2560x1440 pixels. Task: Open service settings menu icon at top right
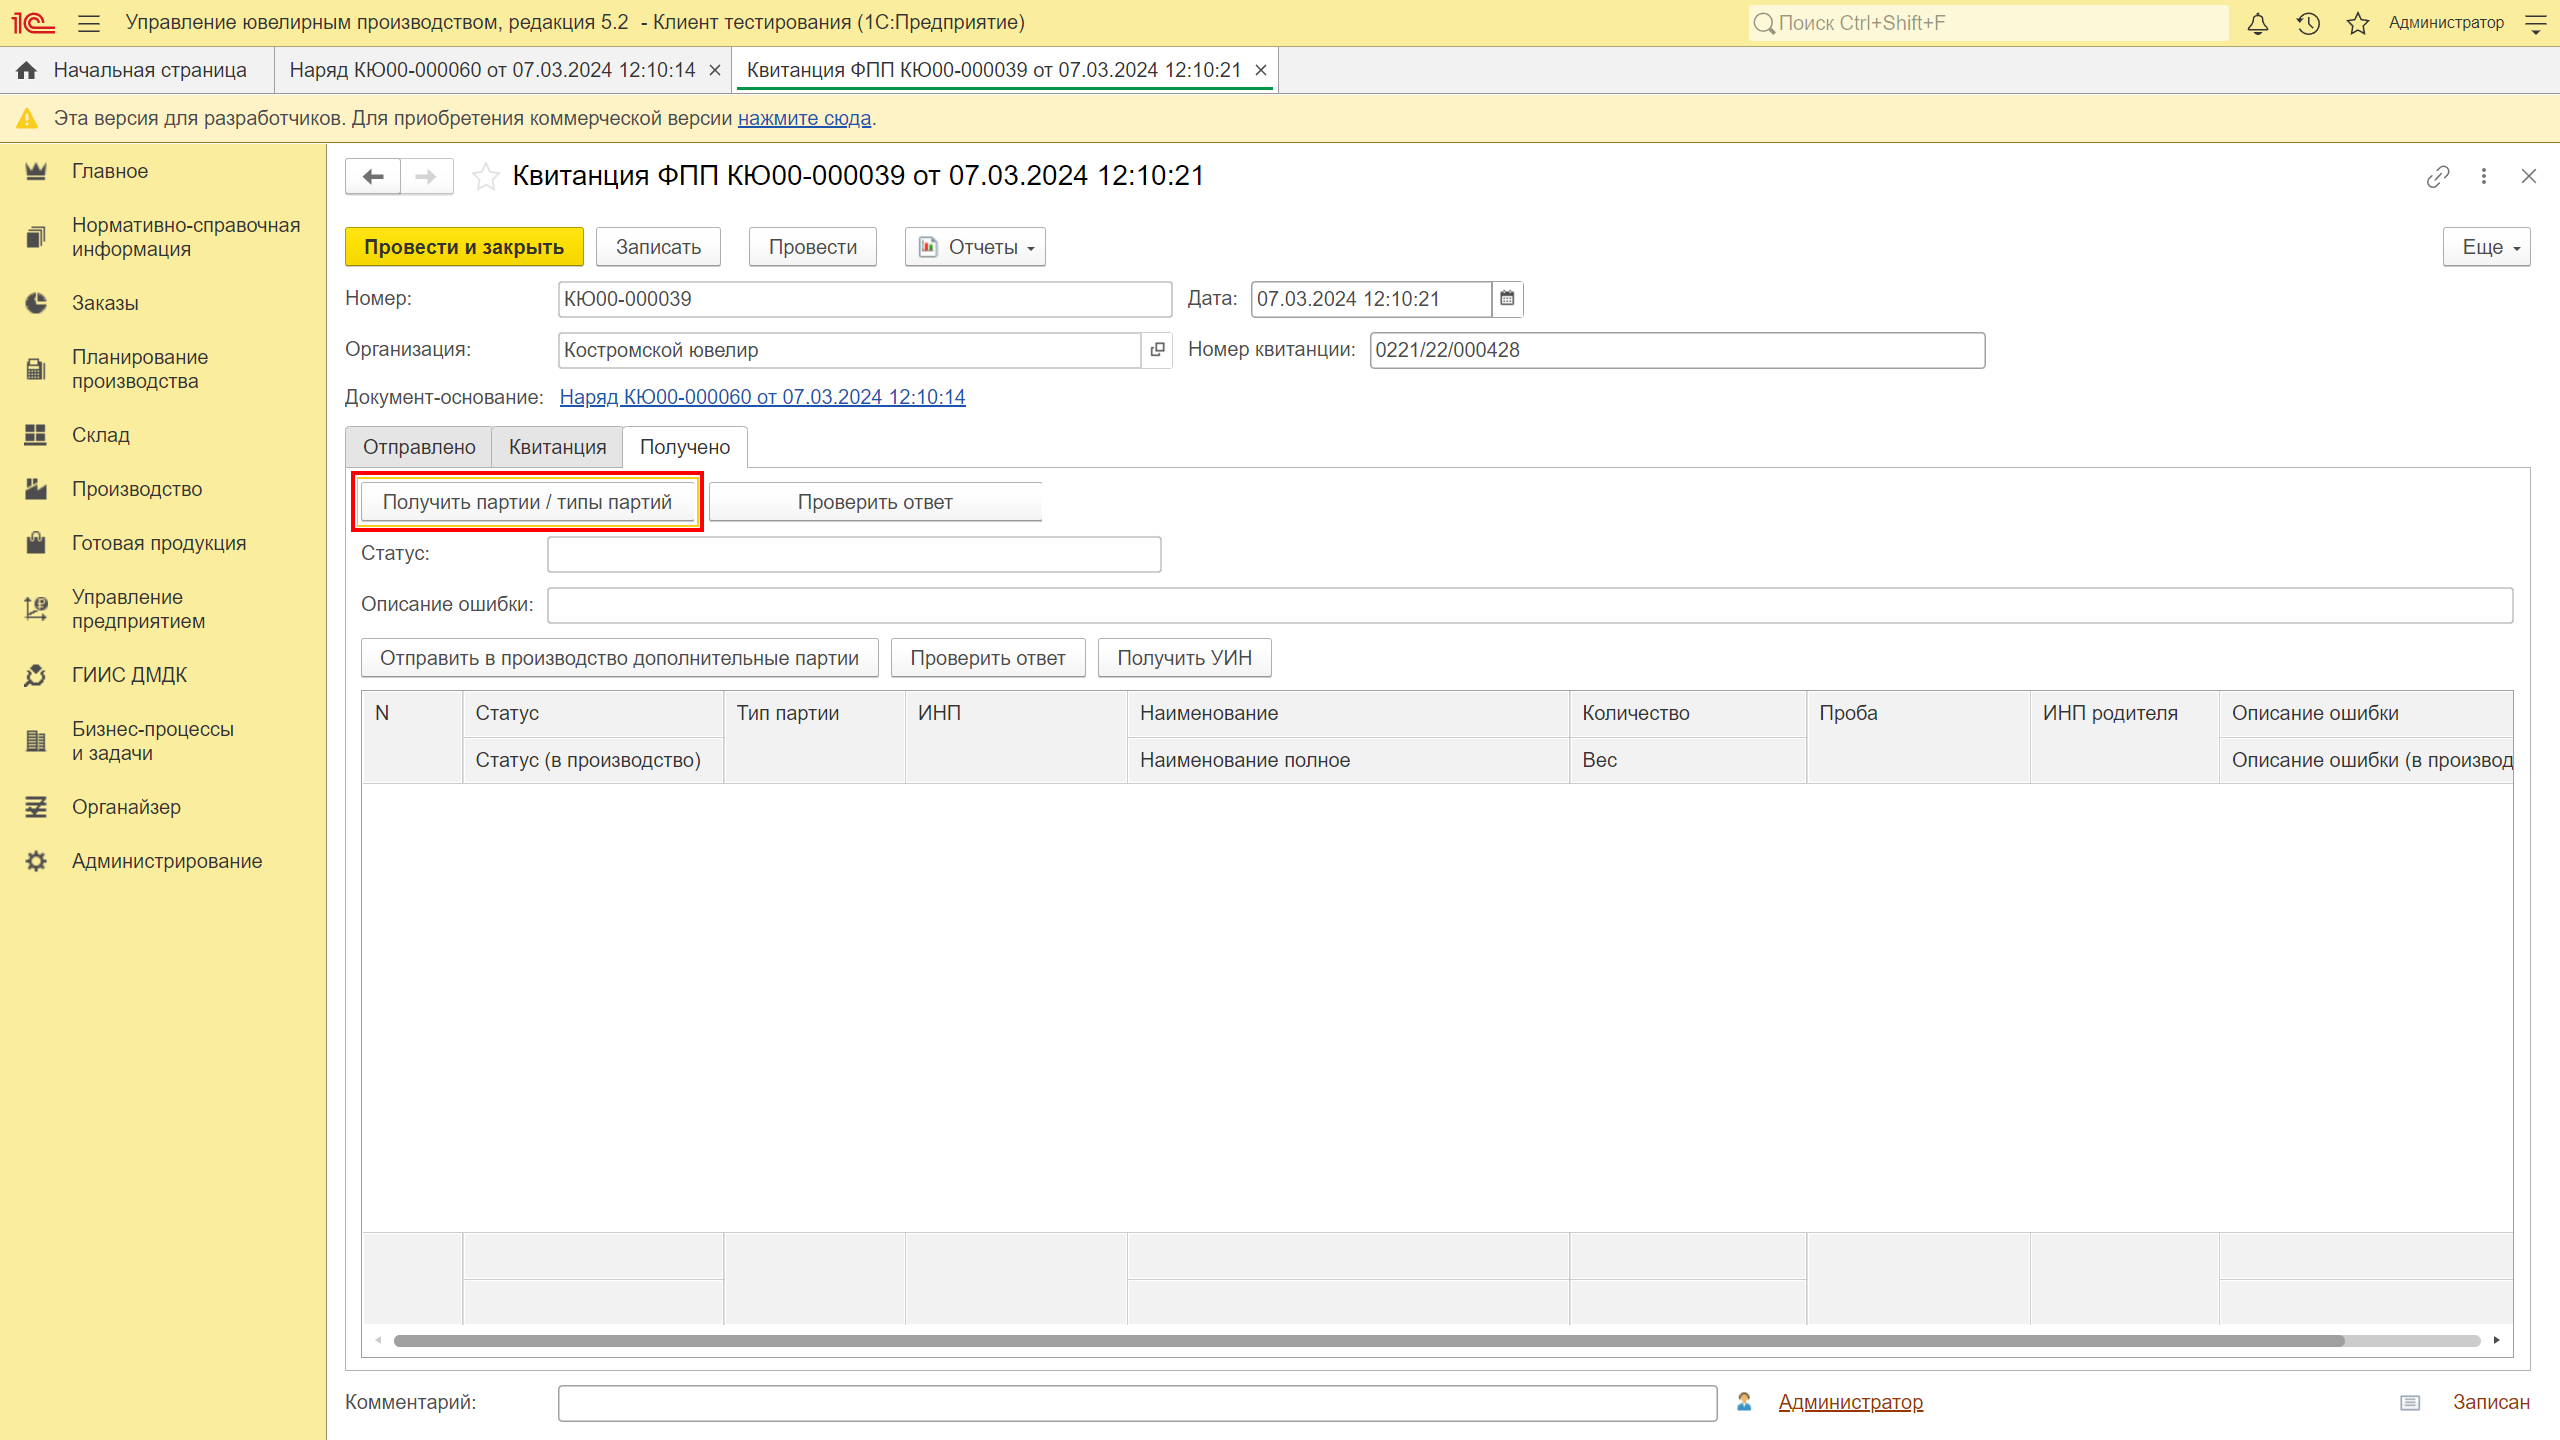2535,23
